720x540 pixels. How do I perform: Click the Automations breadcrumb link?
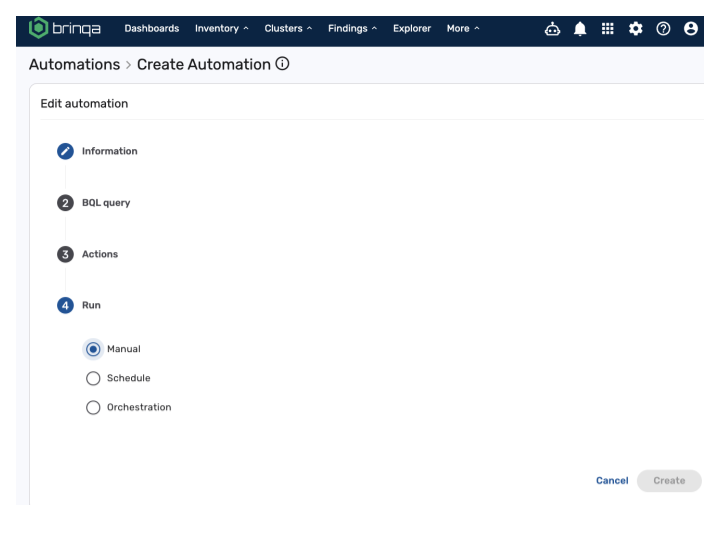[x=74, y=64]
